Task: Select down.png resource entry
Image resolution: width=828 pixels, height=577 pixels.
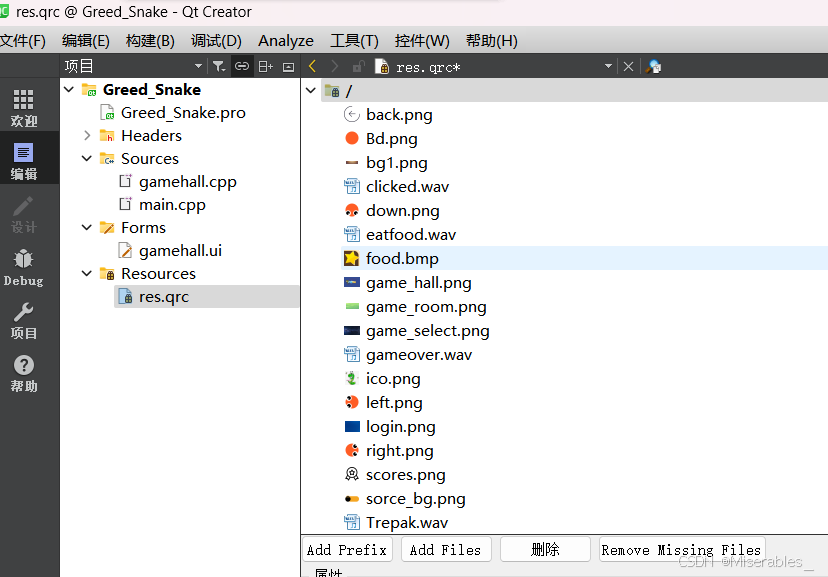Action: [x=402, y=211]
